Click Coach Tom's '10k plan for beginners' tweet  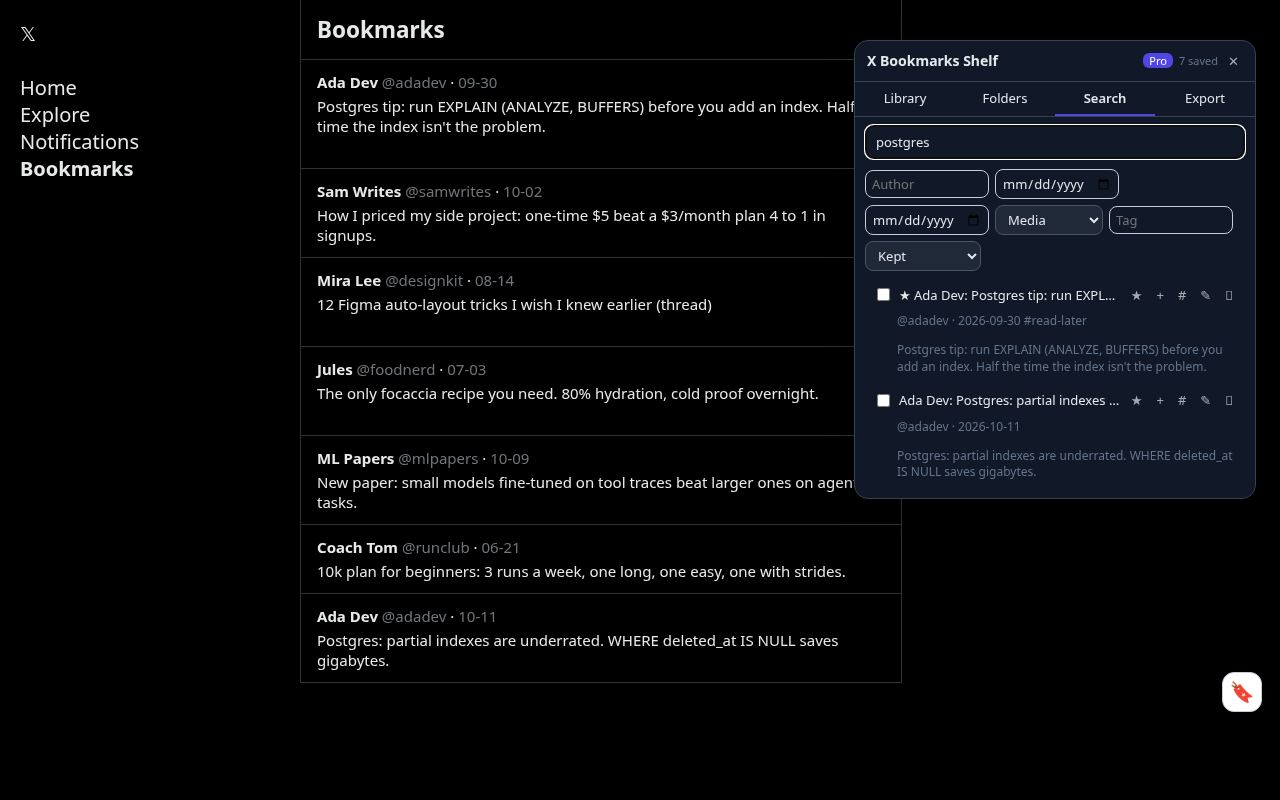point(581,572)
